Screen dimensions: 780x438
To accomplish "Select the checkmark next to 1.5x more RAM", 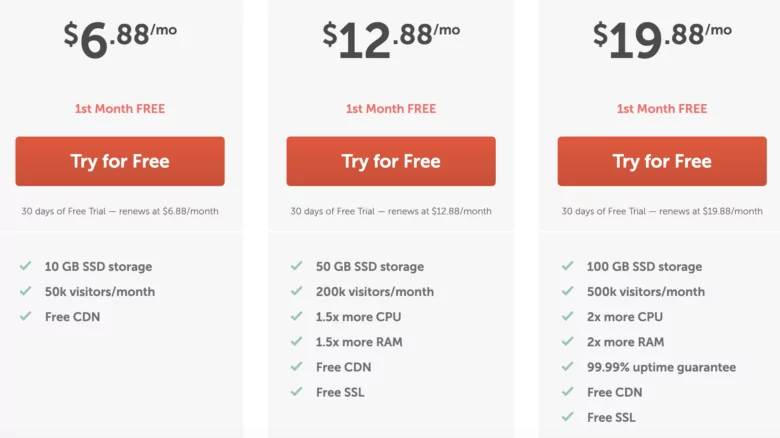I will click(296, 342).
